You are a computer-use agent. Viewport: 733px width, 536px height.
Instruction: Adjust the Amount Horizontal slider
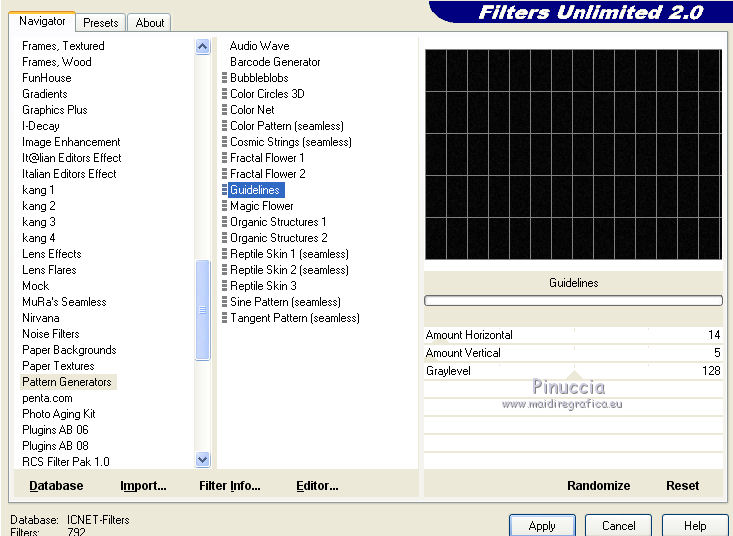click(574, 335)
